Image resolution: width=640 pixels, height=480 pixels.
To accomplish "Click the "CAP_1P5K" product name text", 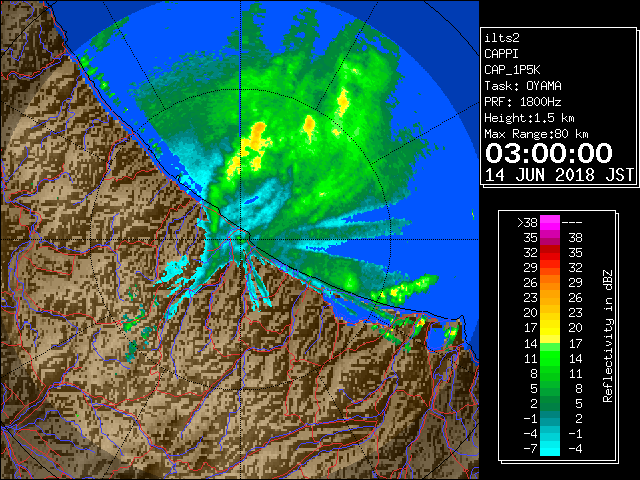I will point(512,70).
